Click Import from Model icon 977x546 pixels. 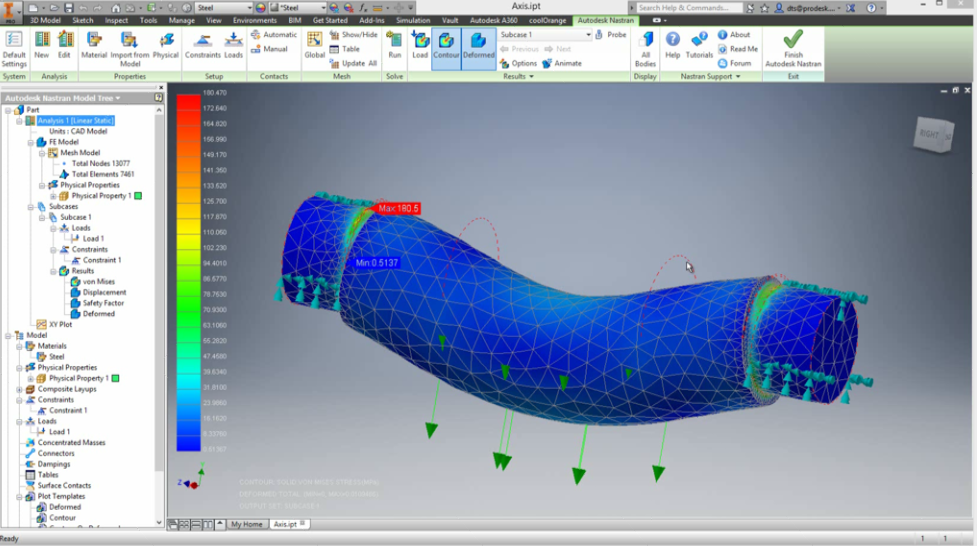(x=130, y=49)
